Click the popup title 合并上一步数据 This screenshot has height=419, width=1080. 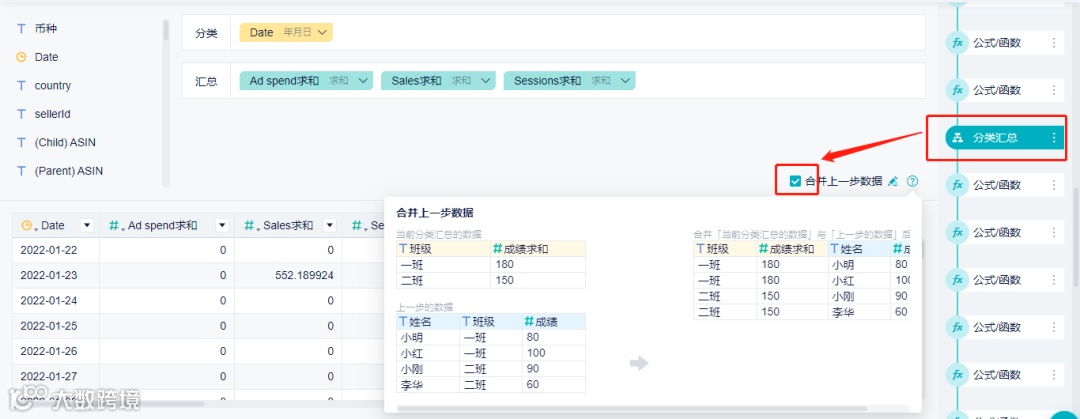434,212
